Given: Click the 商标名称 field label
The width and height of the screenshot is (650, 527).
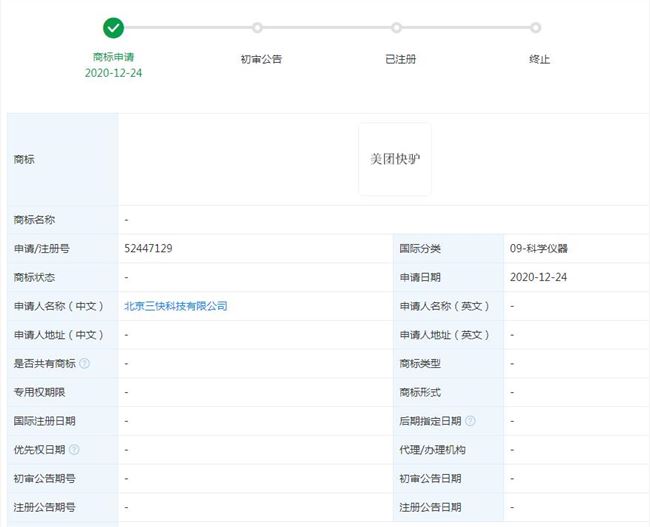Looking at the screenshot, I should (x=34, y=220).
